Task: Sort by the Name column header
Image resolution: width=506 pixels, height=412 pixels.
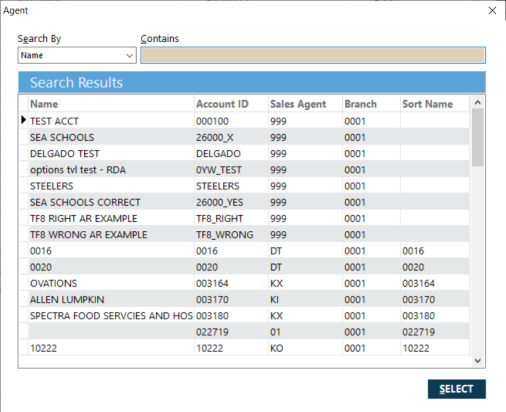Action: (x=111, y=104)
